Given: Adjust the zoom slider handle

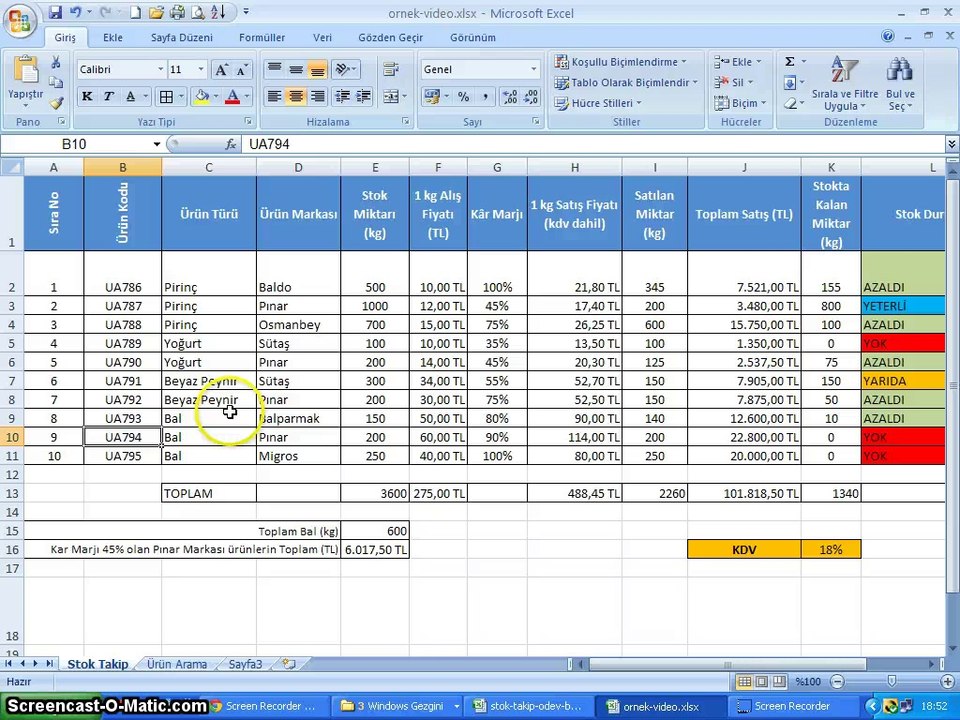Looking at the screenshot, I should pyautogui.click(x=892, y=681).
